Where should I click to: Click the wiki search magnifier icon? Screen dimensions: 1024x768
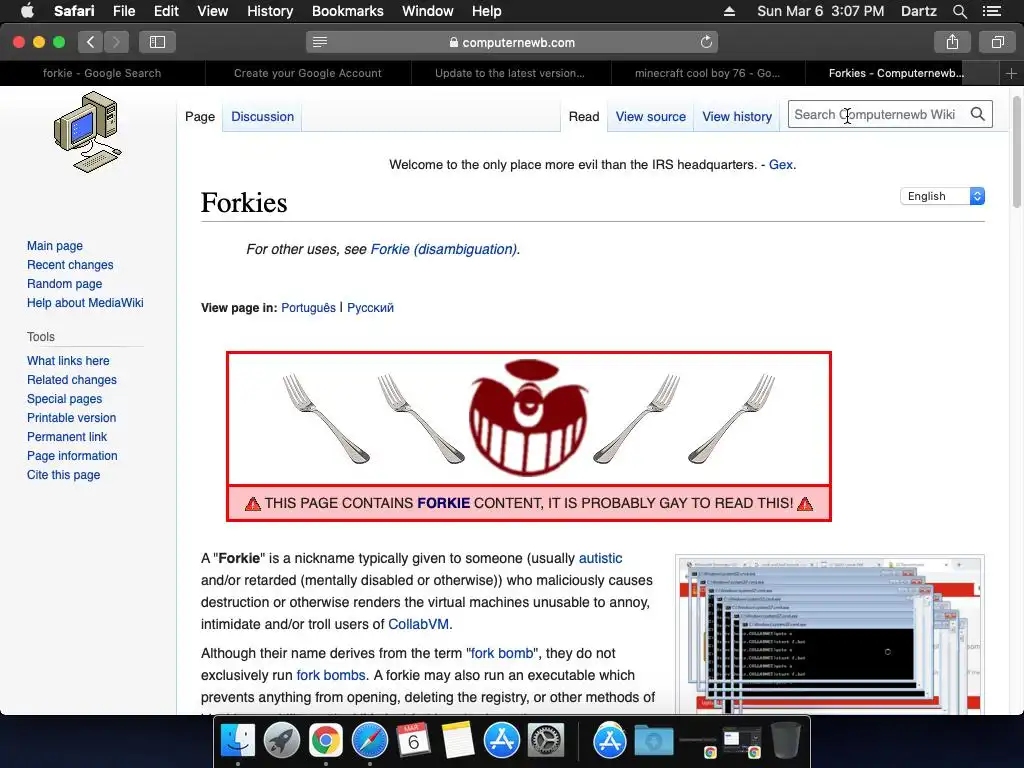978,114
